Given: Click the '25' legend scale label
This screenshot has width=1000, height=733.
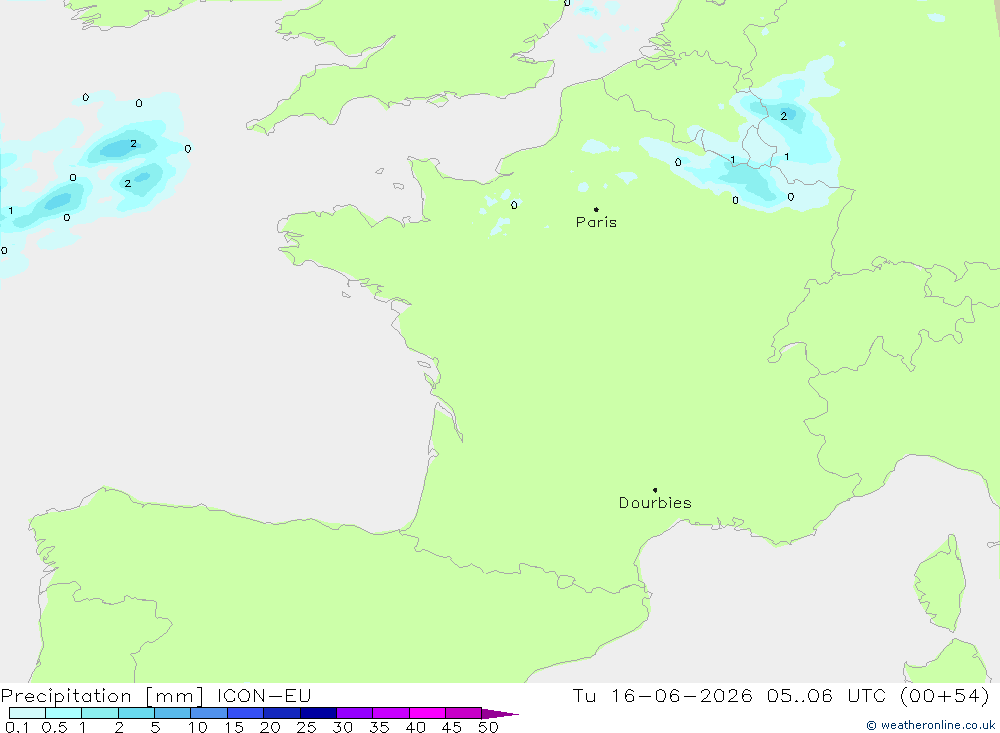Looking at the screenshot, I should click(x=306, y=727).
